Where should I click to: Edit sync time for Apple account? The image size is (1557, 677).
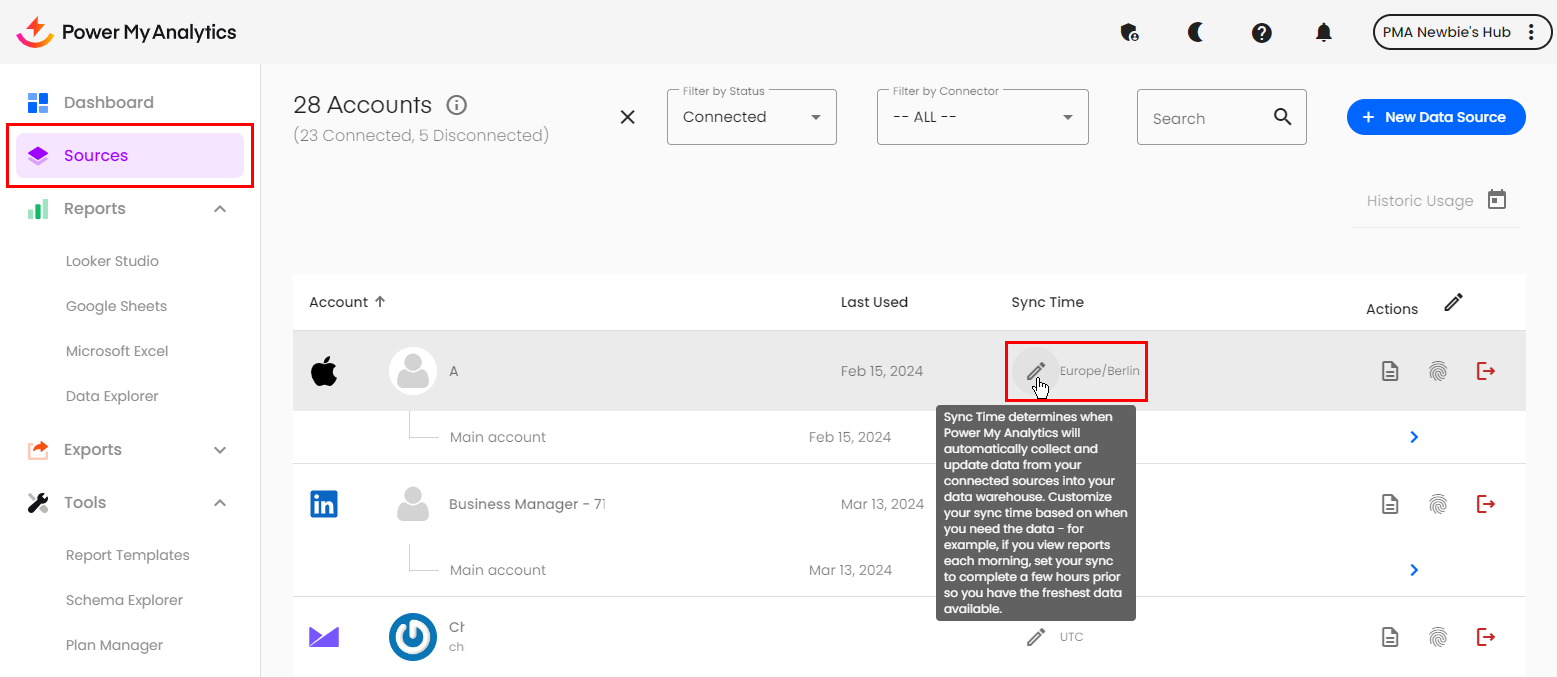(x=1036, y=371)
